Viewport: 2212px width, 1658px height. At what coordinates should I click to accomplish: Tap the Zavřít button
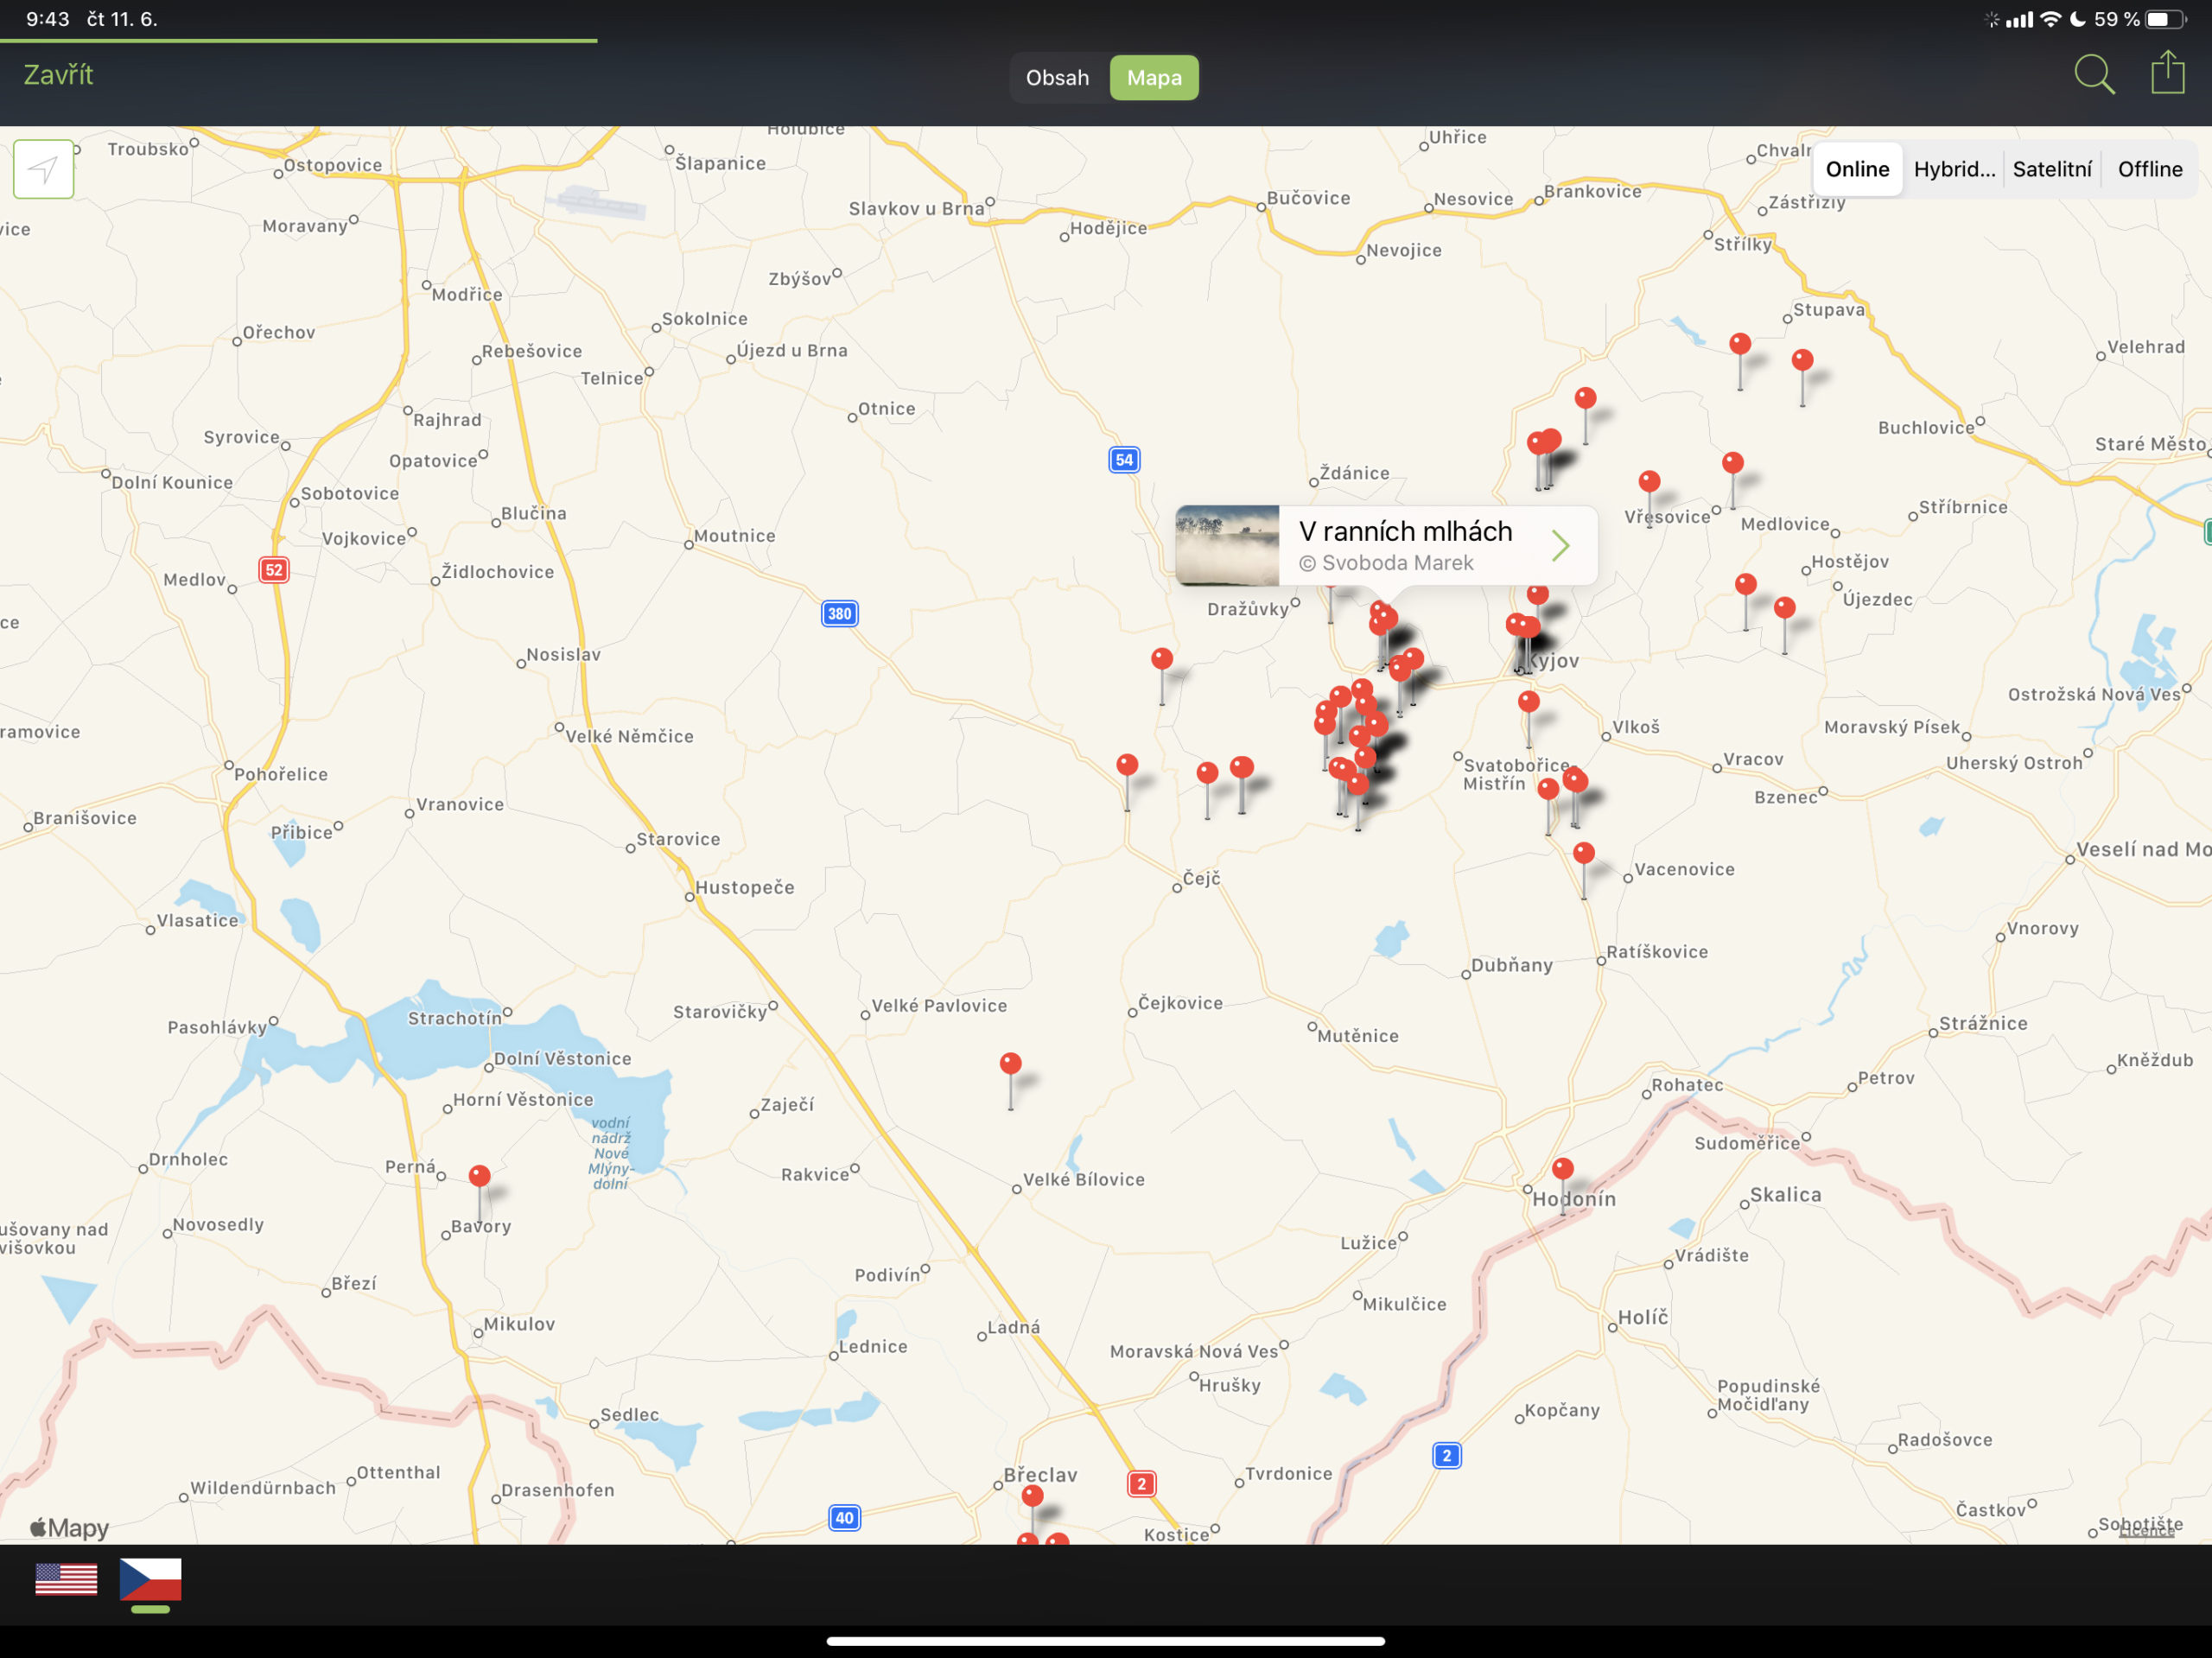point(58,75)
